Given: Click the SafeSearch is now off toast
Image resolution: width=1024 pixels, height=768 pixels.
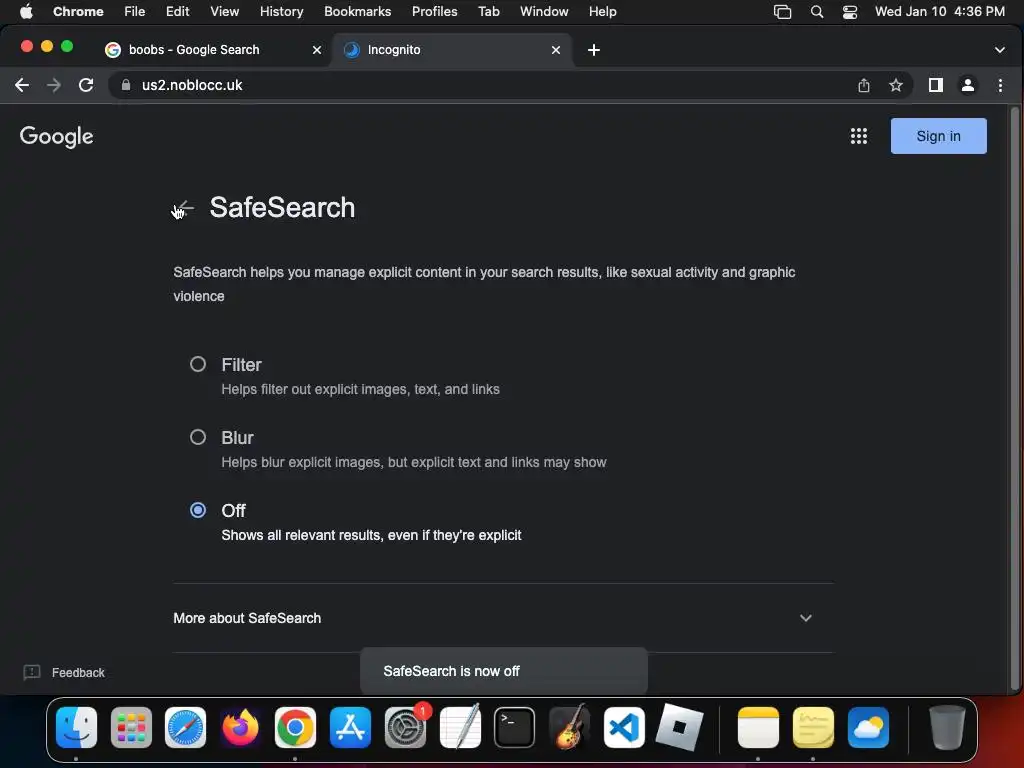Looking at the screenshot, I should (504, 671).
